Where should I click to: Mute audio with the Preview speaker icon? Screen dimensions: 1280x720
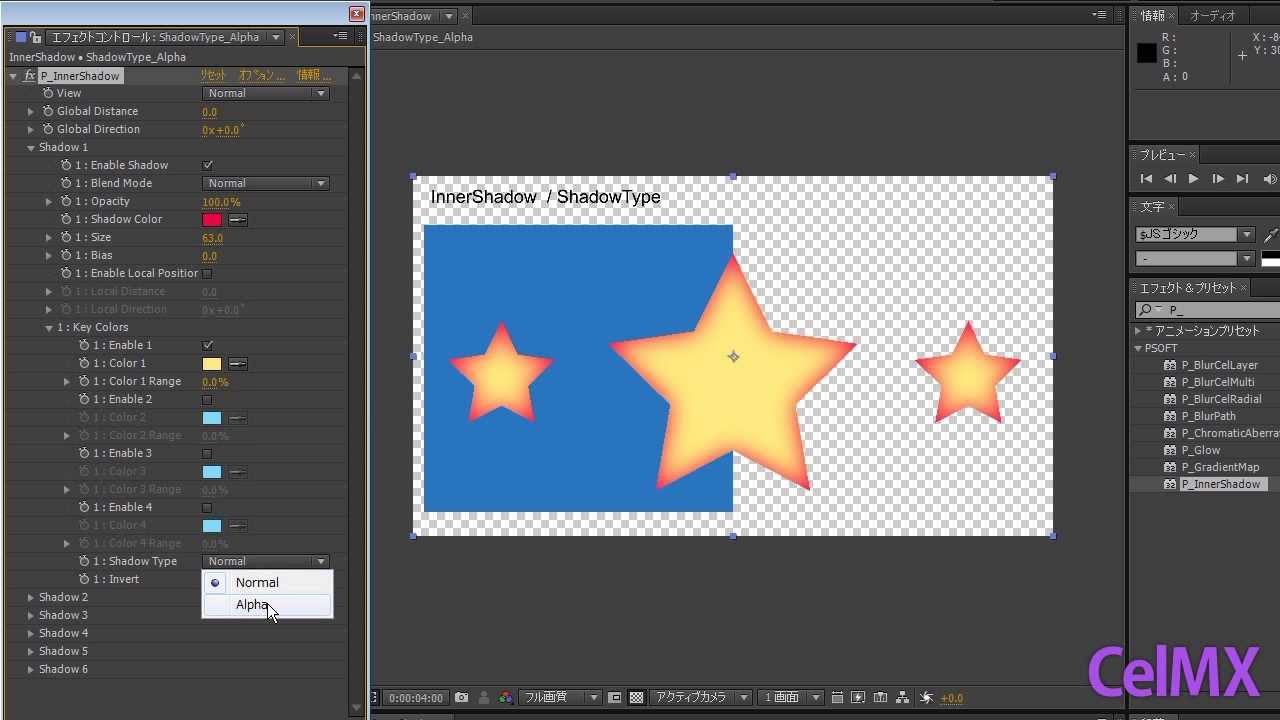1269,179
